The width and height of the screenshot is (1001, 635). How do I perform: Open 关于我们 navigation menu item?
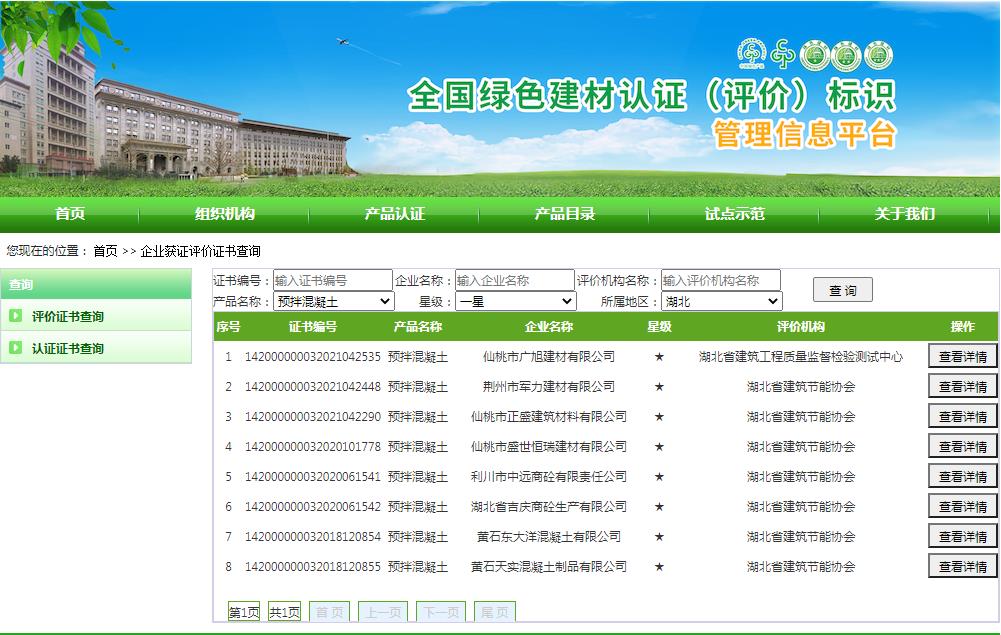click(x=904, y=214)
